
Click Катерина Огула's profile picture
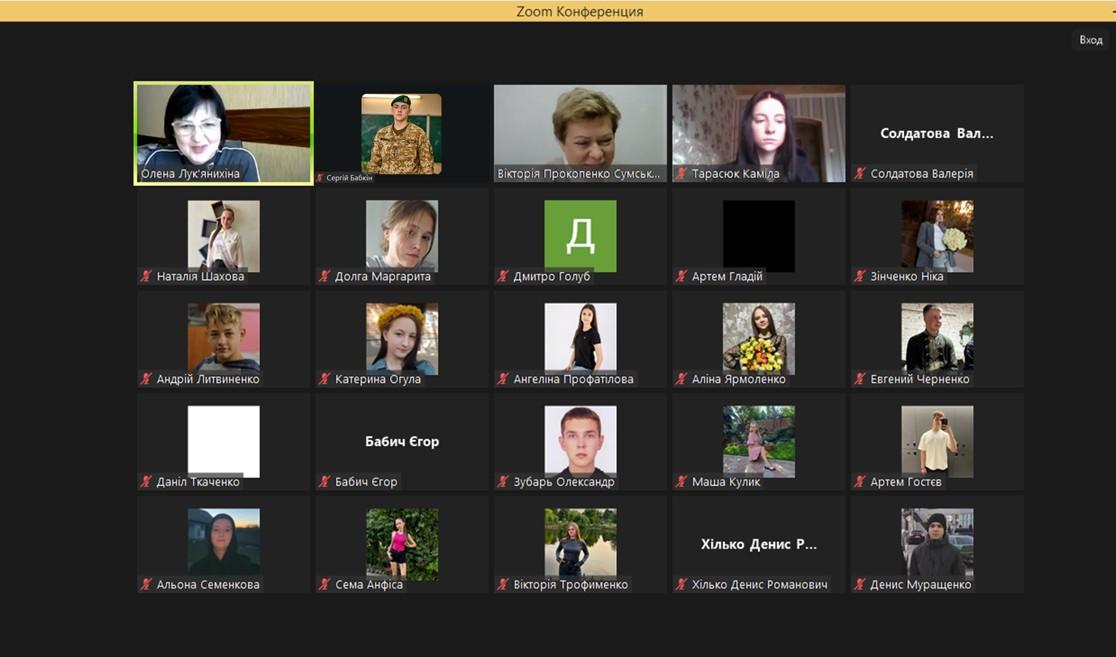click(401, 338)
